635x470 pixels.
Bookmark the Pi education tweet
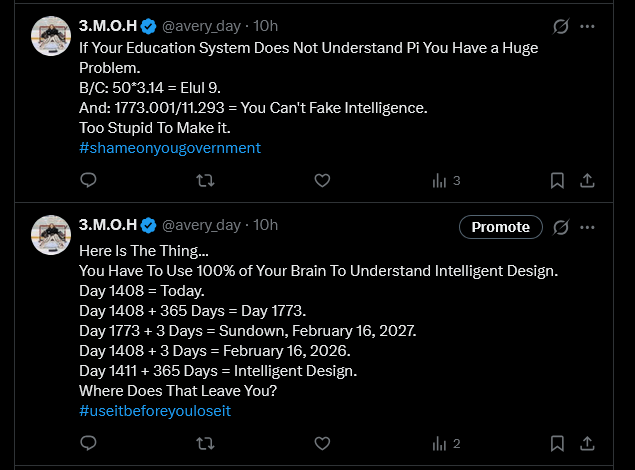point(558,181)
